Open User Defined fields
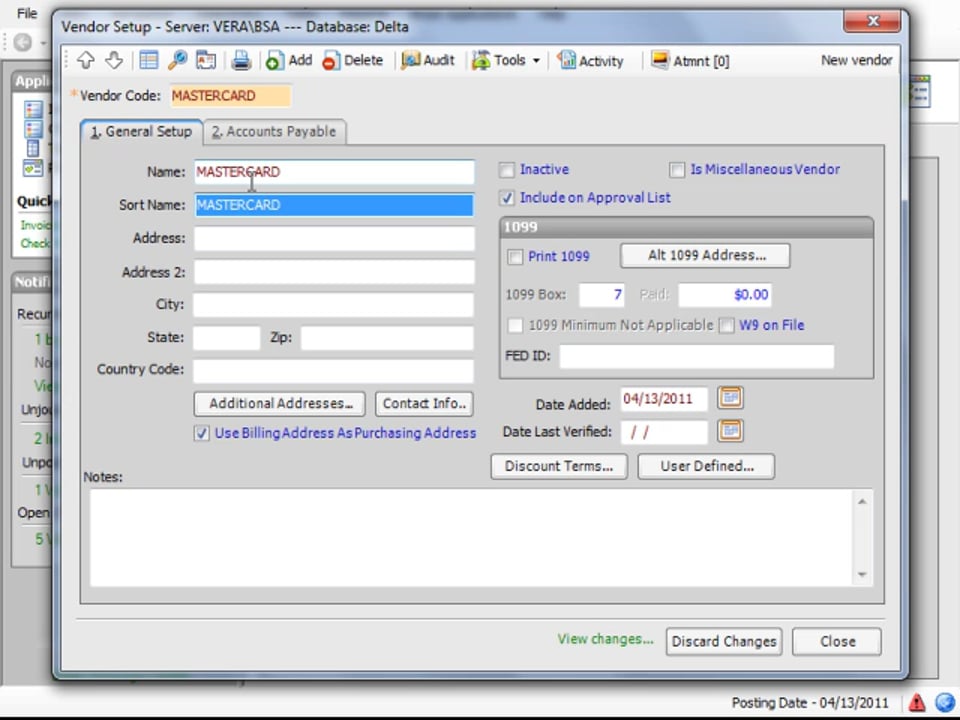Image resolution: width=960 pixels, height=720 pixels. 707,466
